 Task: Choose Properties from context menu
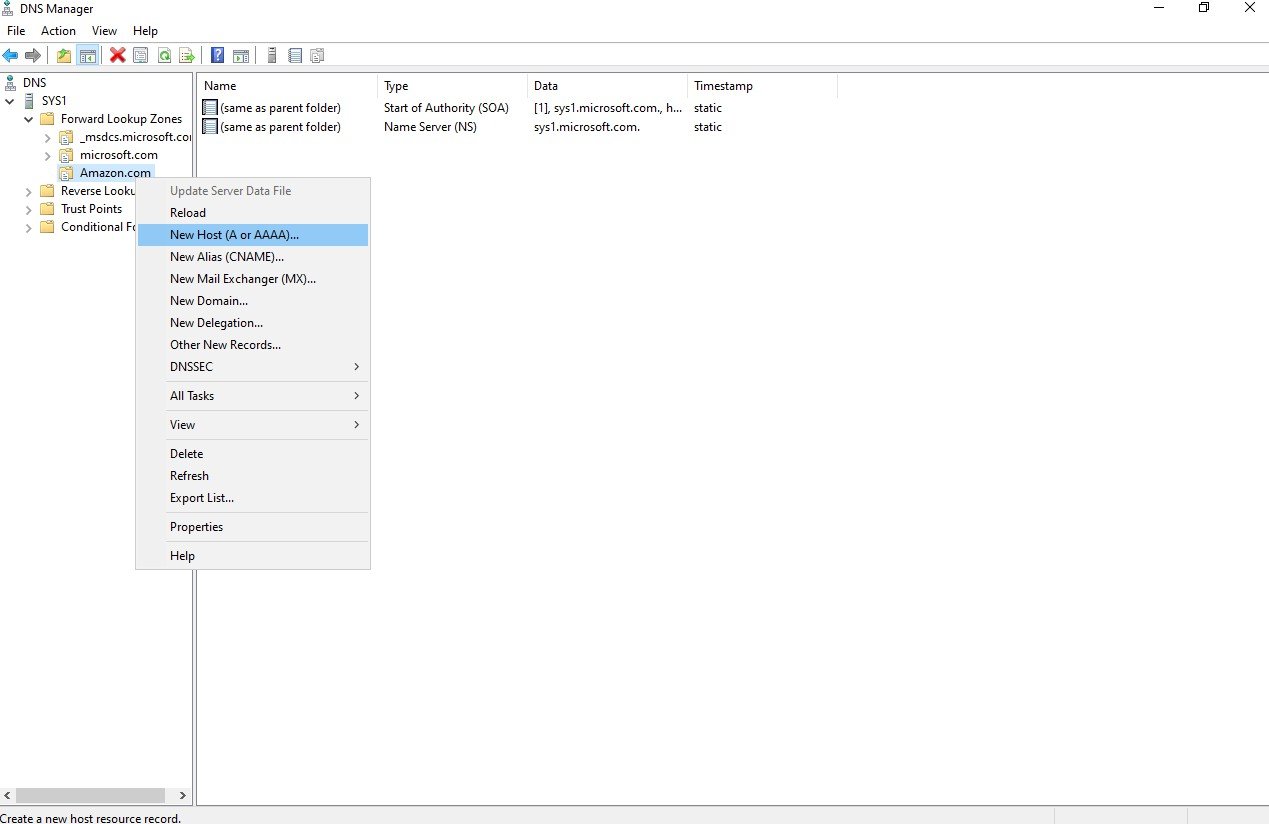click(x=253, y=527)
